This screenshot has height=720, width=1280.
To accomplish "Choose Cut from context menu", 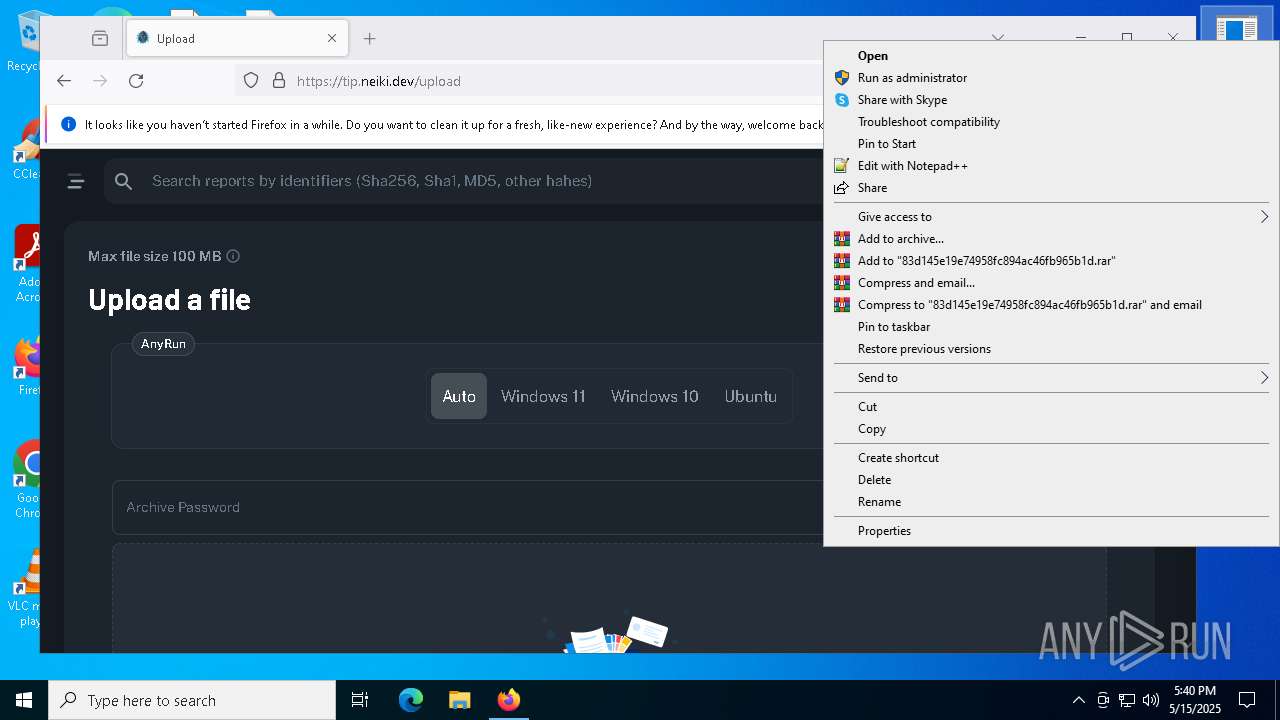I will [1050, 407].
